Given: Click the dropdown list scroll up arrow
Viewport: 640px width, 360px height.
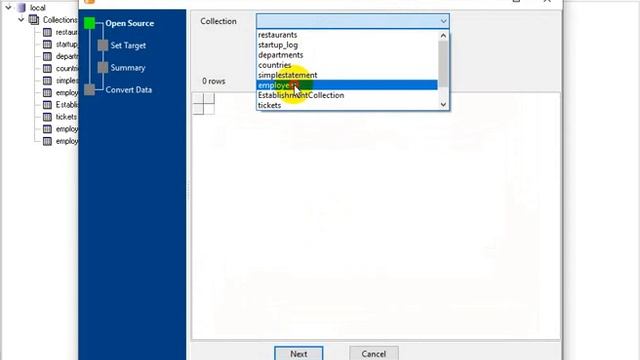Looking at the screenshot, I should point(443,36).
